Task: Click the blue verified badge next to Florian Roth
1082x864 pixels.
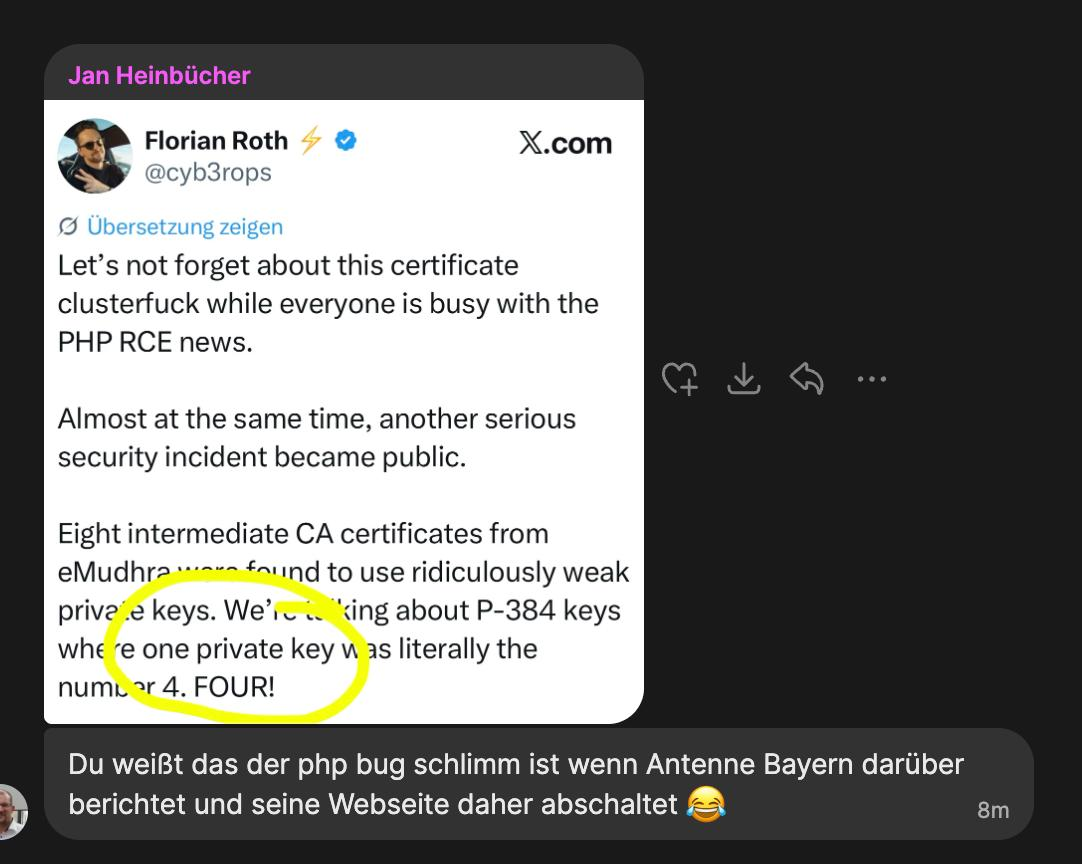Action: pos(346,141)
